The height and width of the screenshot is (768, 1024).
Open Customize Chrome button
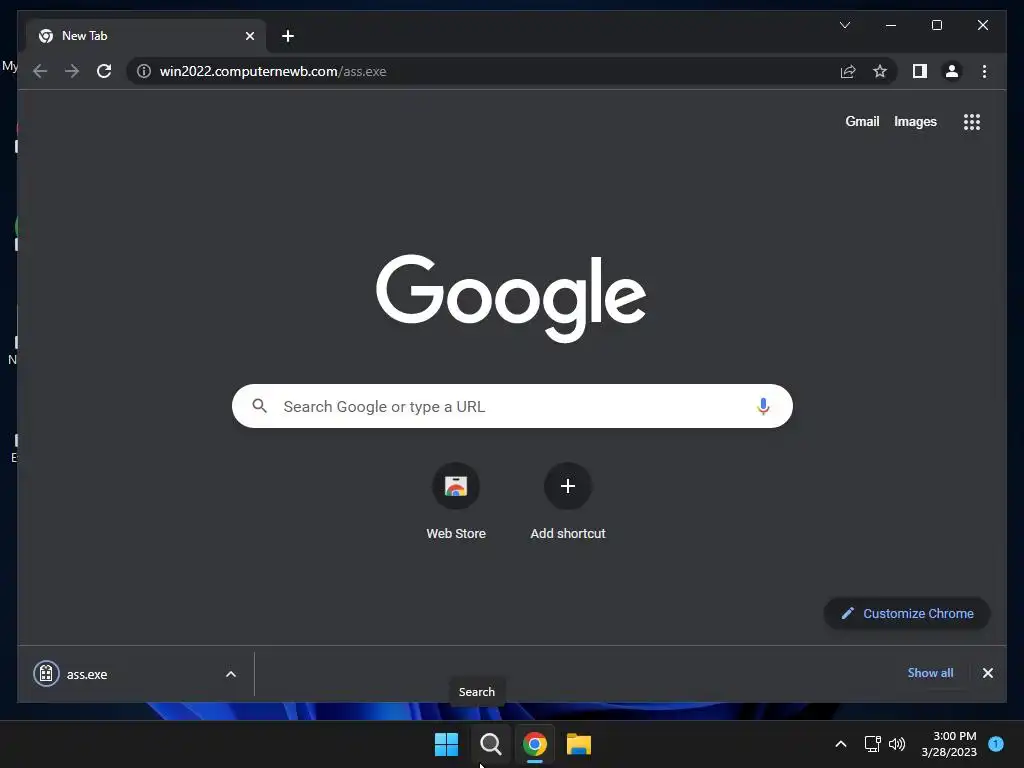tap(906, 613)
